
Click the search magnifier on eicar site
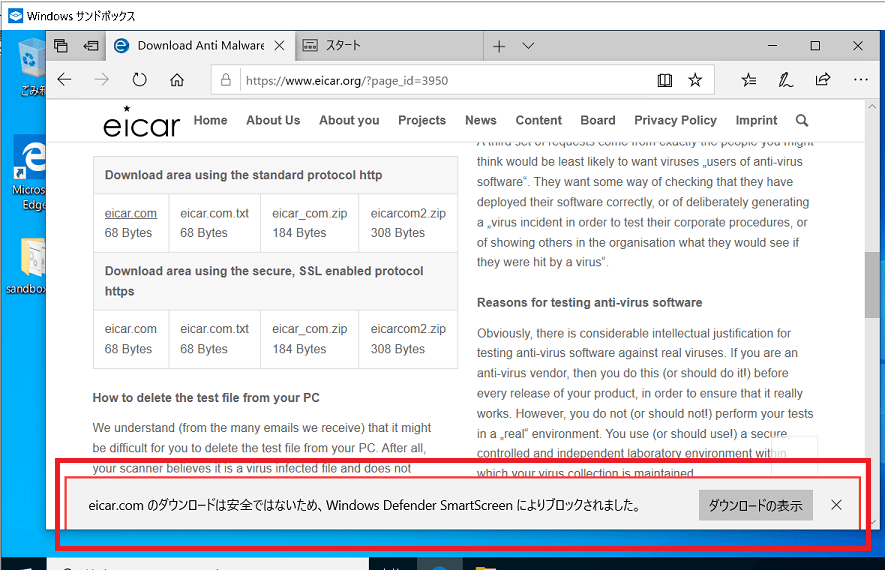(802, 120)
